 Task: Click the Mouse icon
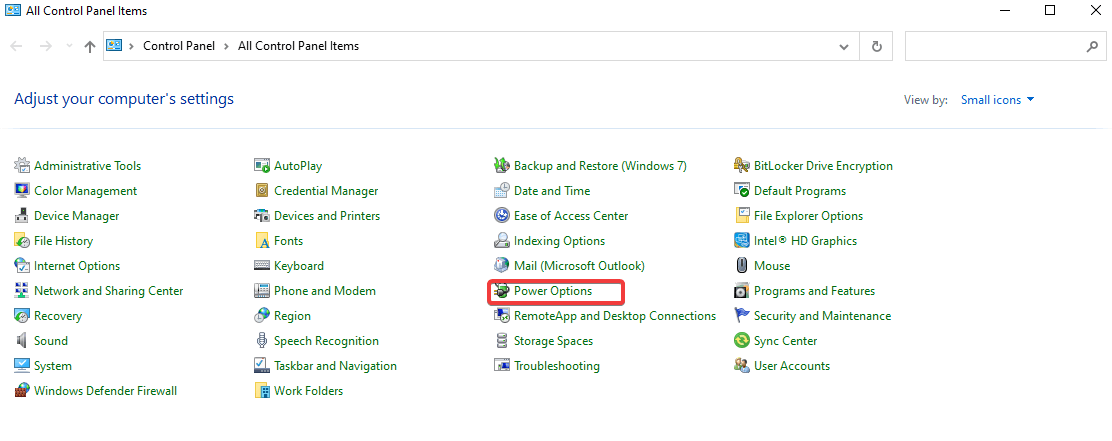pyautogui.click(x=742, y=266)
